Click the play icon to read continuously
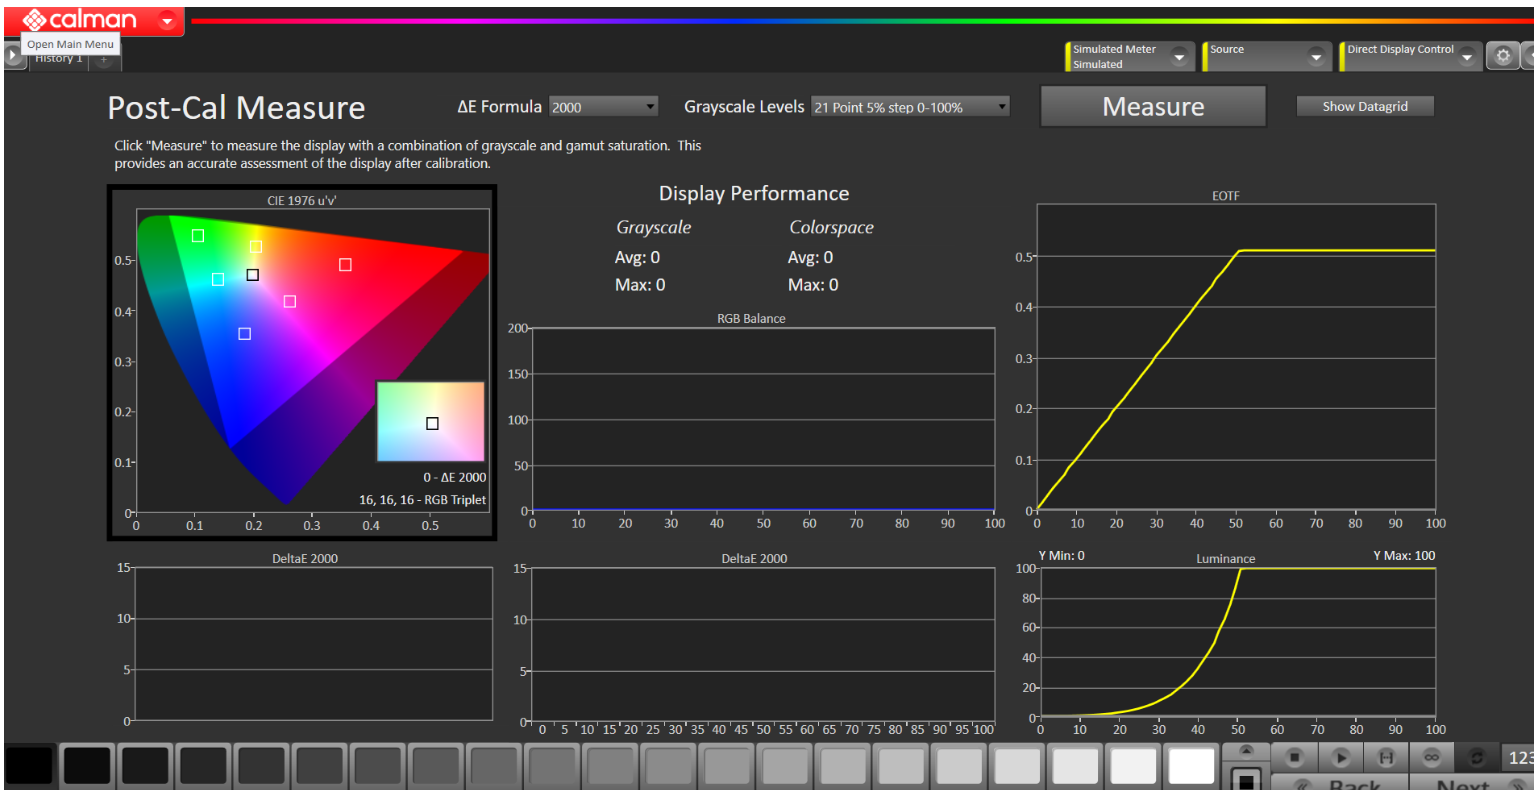Image resolution: width=1538 pixels, height=790 pixels. 1341,758
